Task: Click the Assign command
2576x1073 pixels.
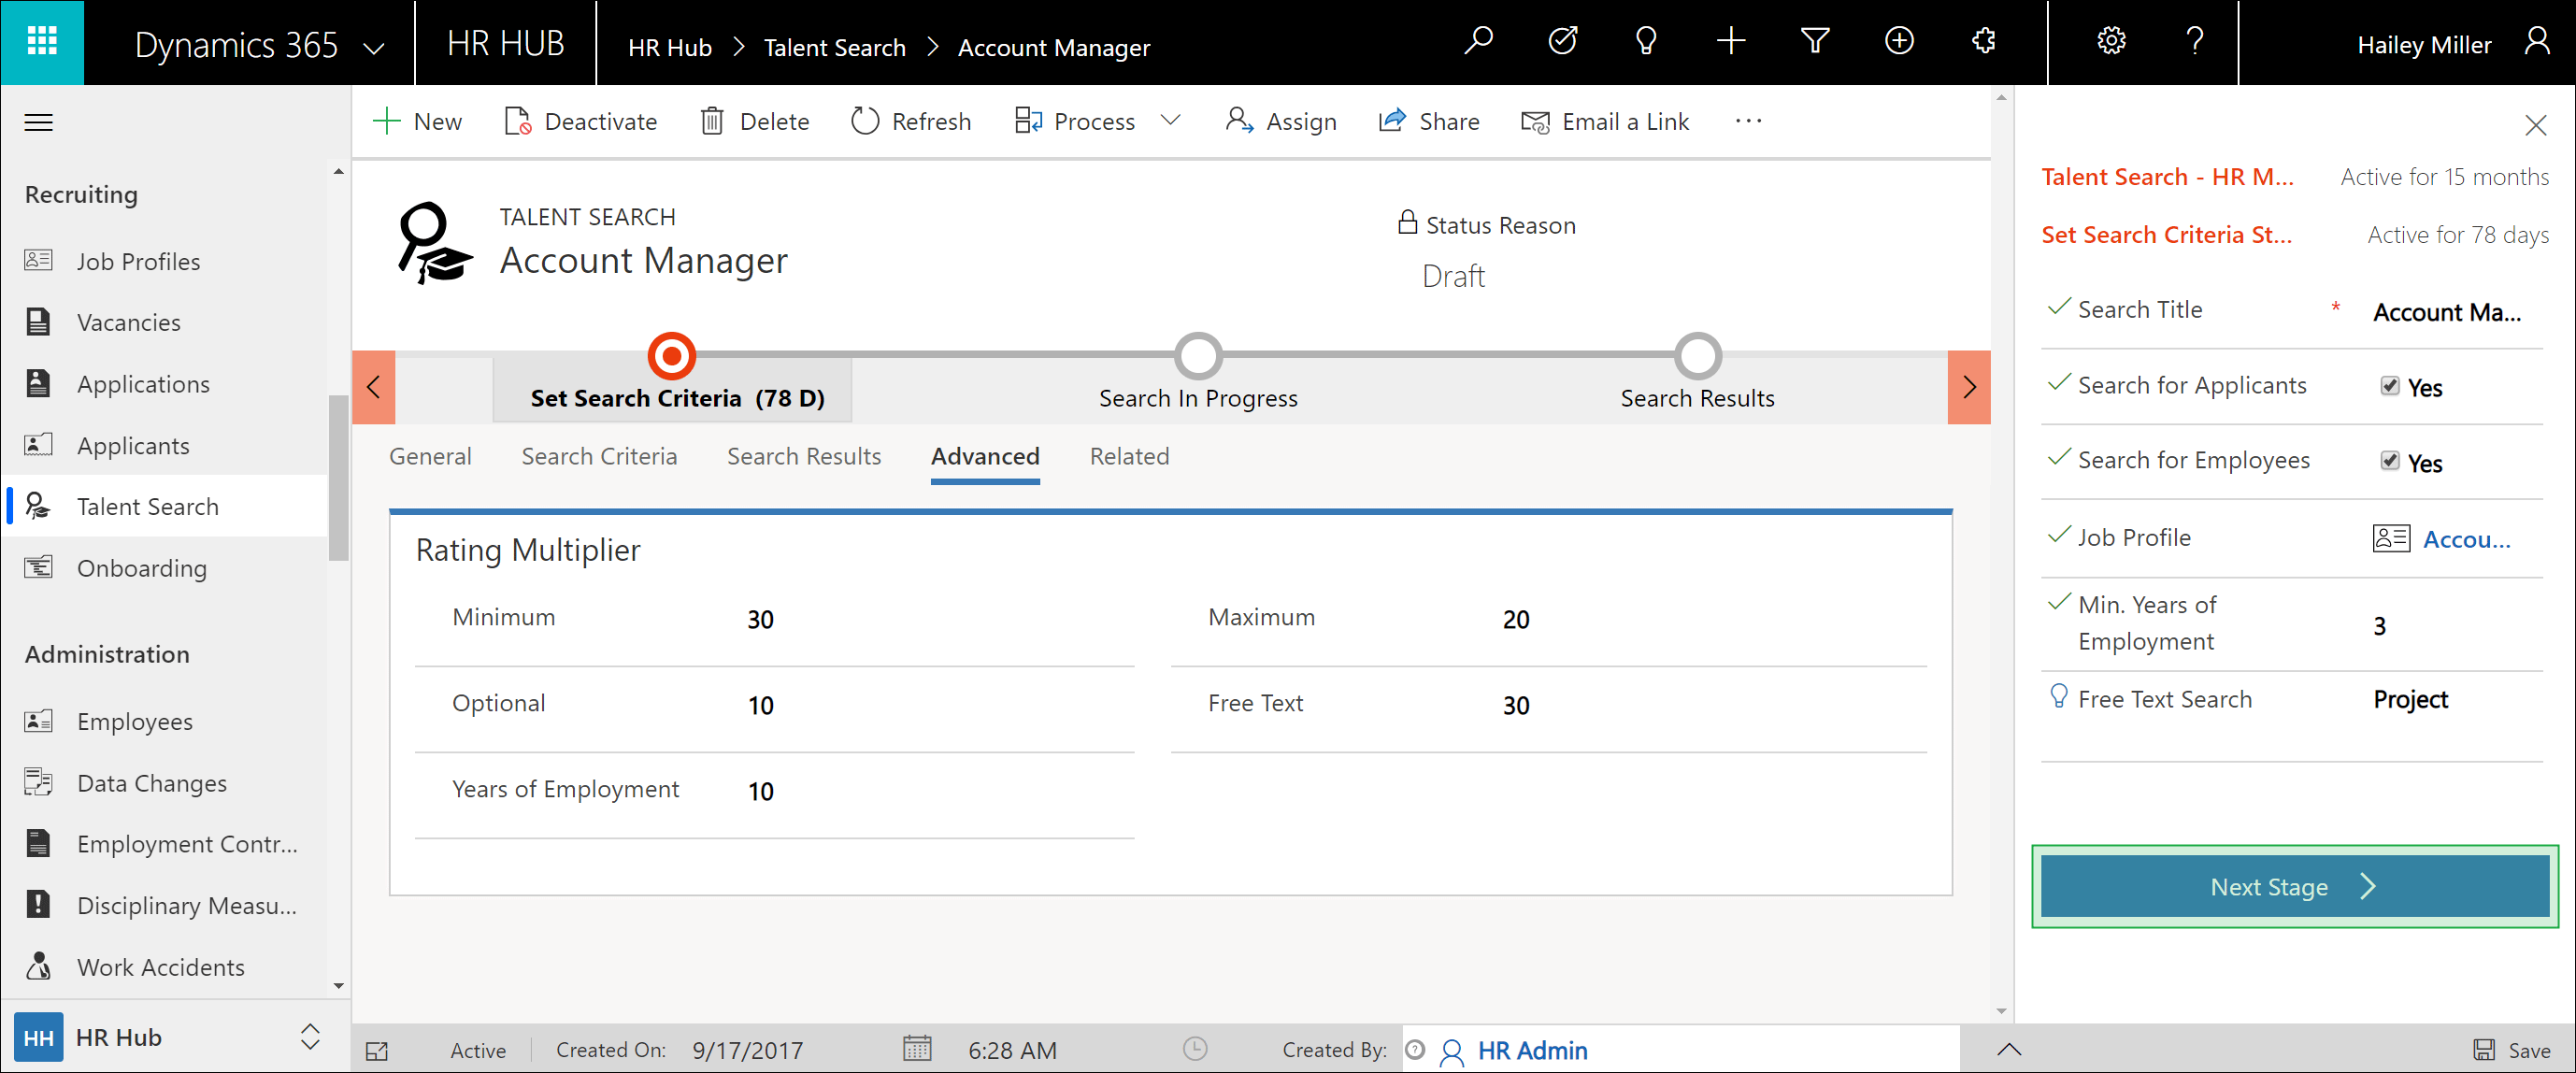Action: click(x=1281, y=122)
